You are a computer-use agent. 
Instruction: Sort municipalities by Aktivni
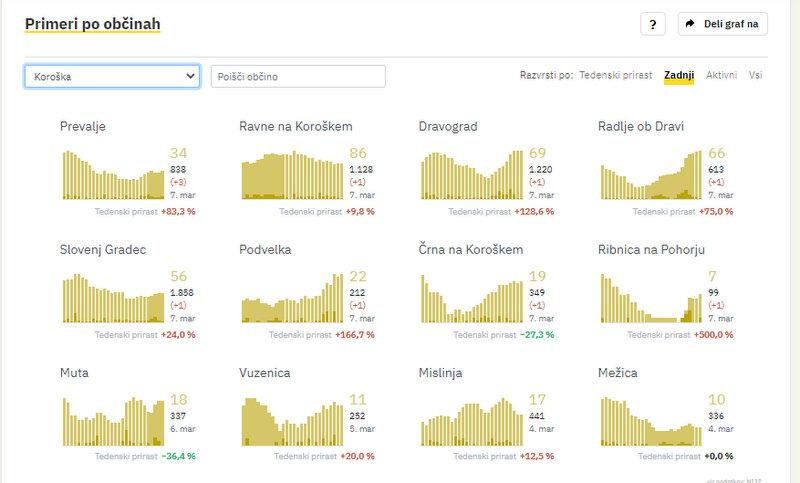click(x=722, y=76)
